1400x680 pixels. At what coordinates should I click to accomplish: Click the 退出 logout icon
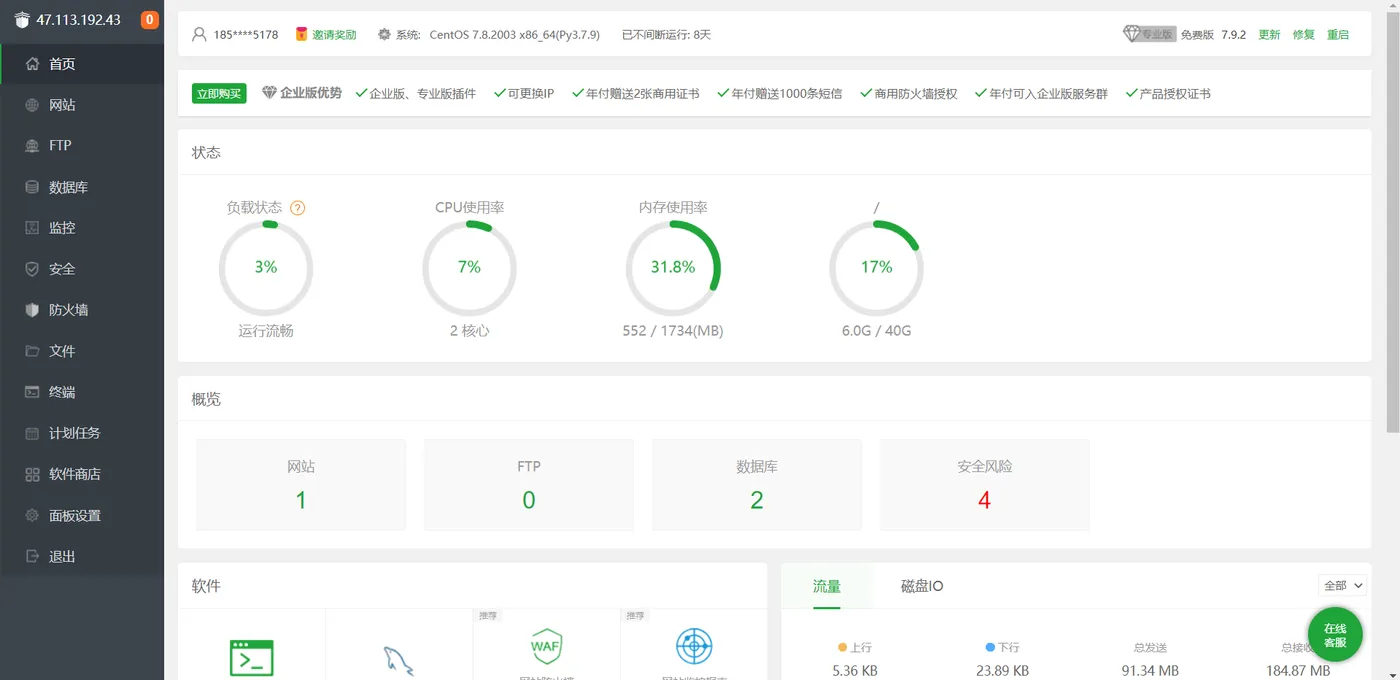coord(32,556)
